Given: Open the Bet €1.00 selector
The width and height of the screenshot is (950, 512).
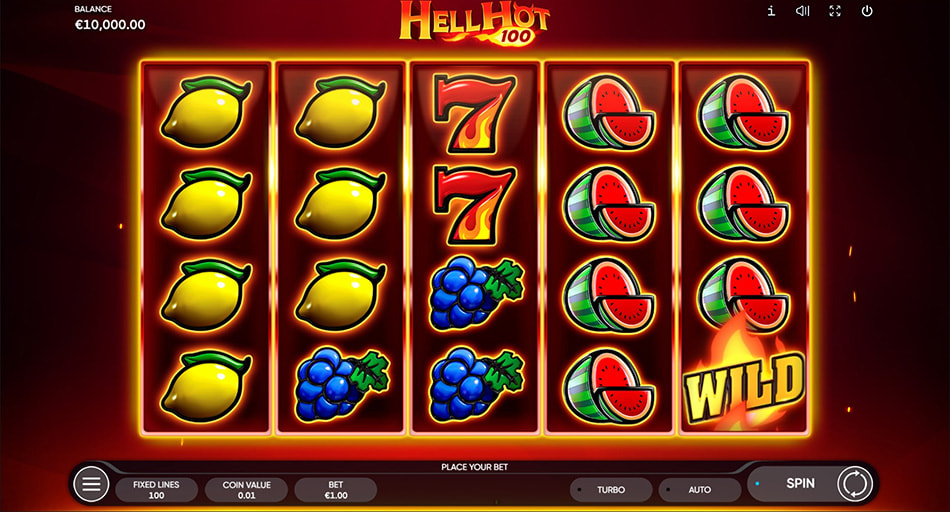Looking at the screenshot, I should point(336,490).
